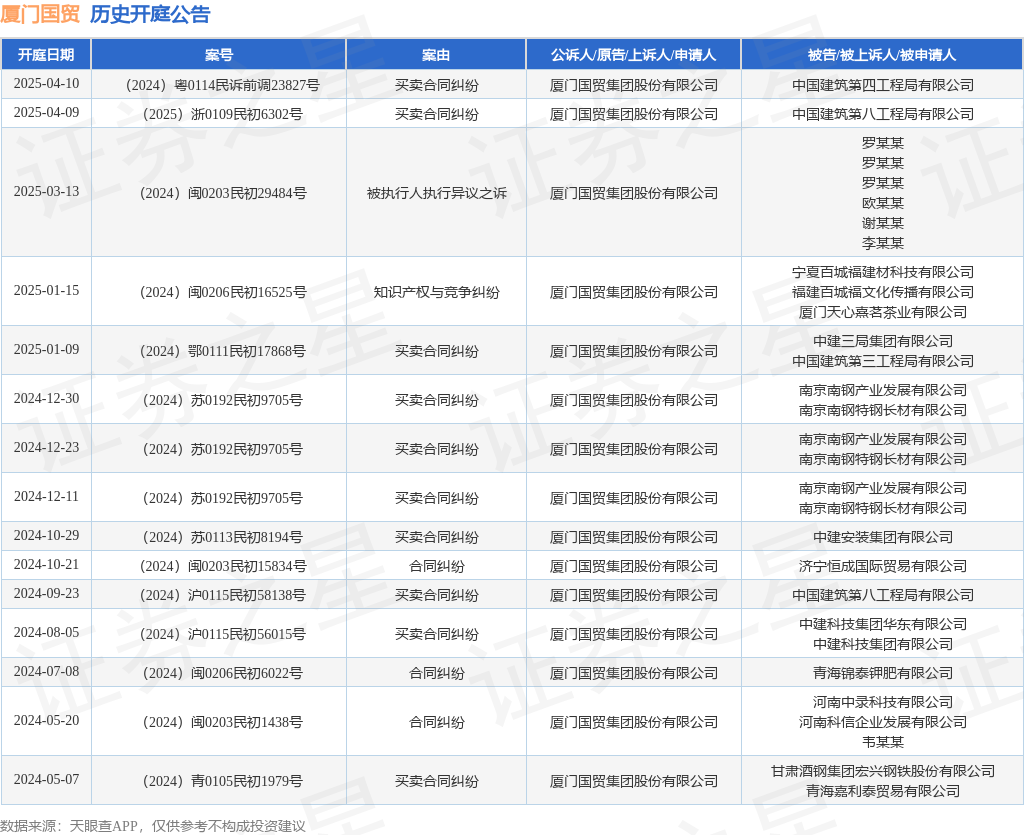
Task: Click 知识产权与竞争纠纷 case cause
Action: [x=436, y=292]
